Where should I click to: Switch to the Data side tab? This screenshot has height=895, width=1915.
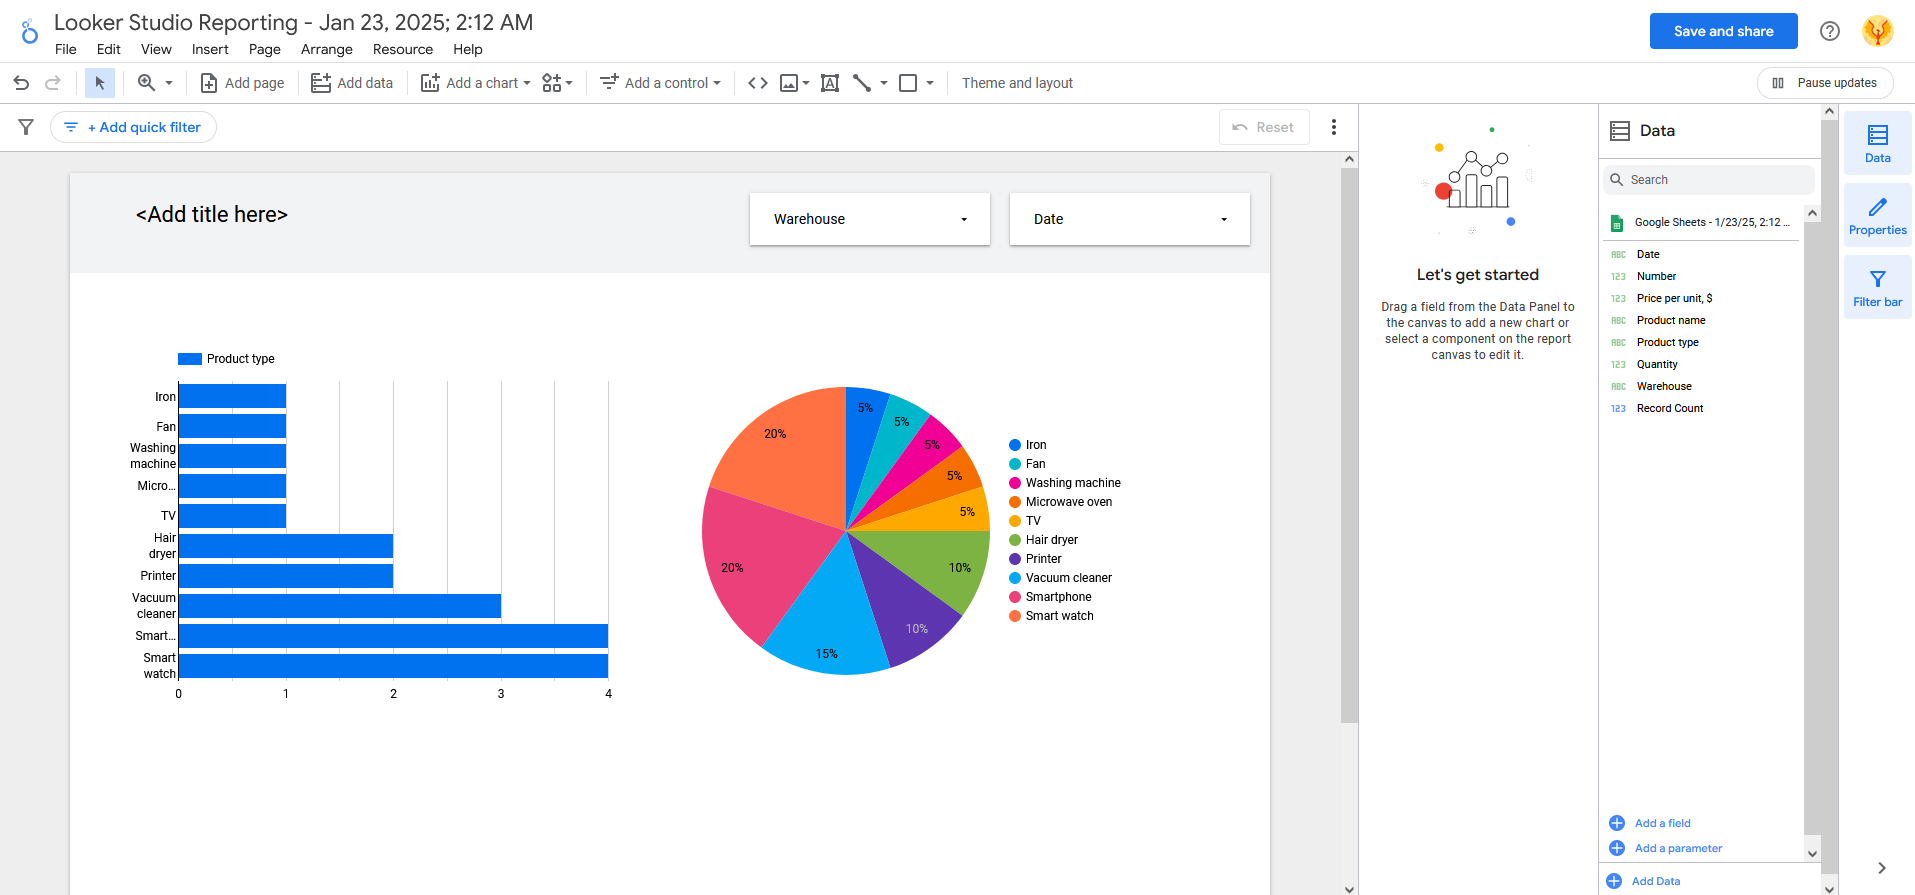point(1878,143)
